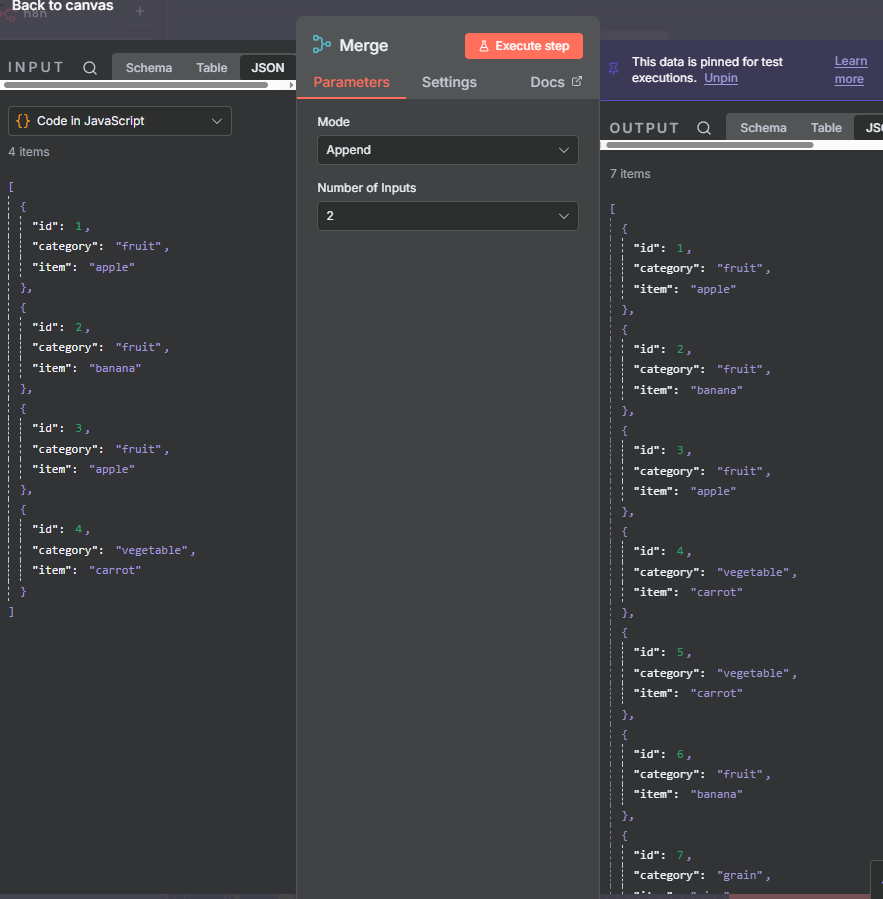Click the Merge node icon
The image size is (883, 899).
tap(322, 45)
